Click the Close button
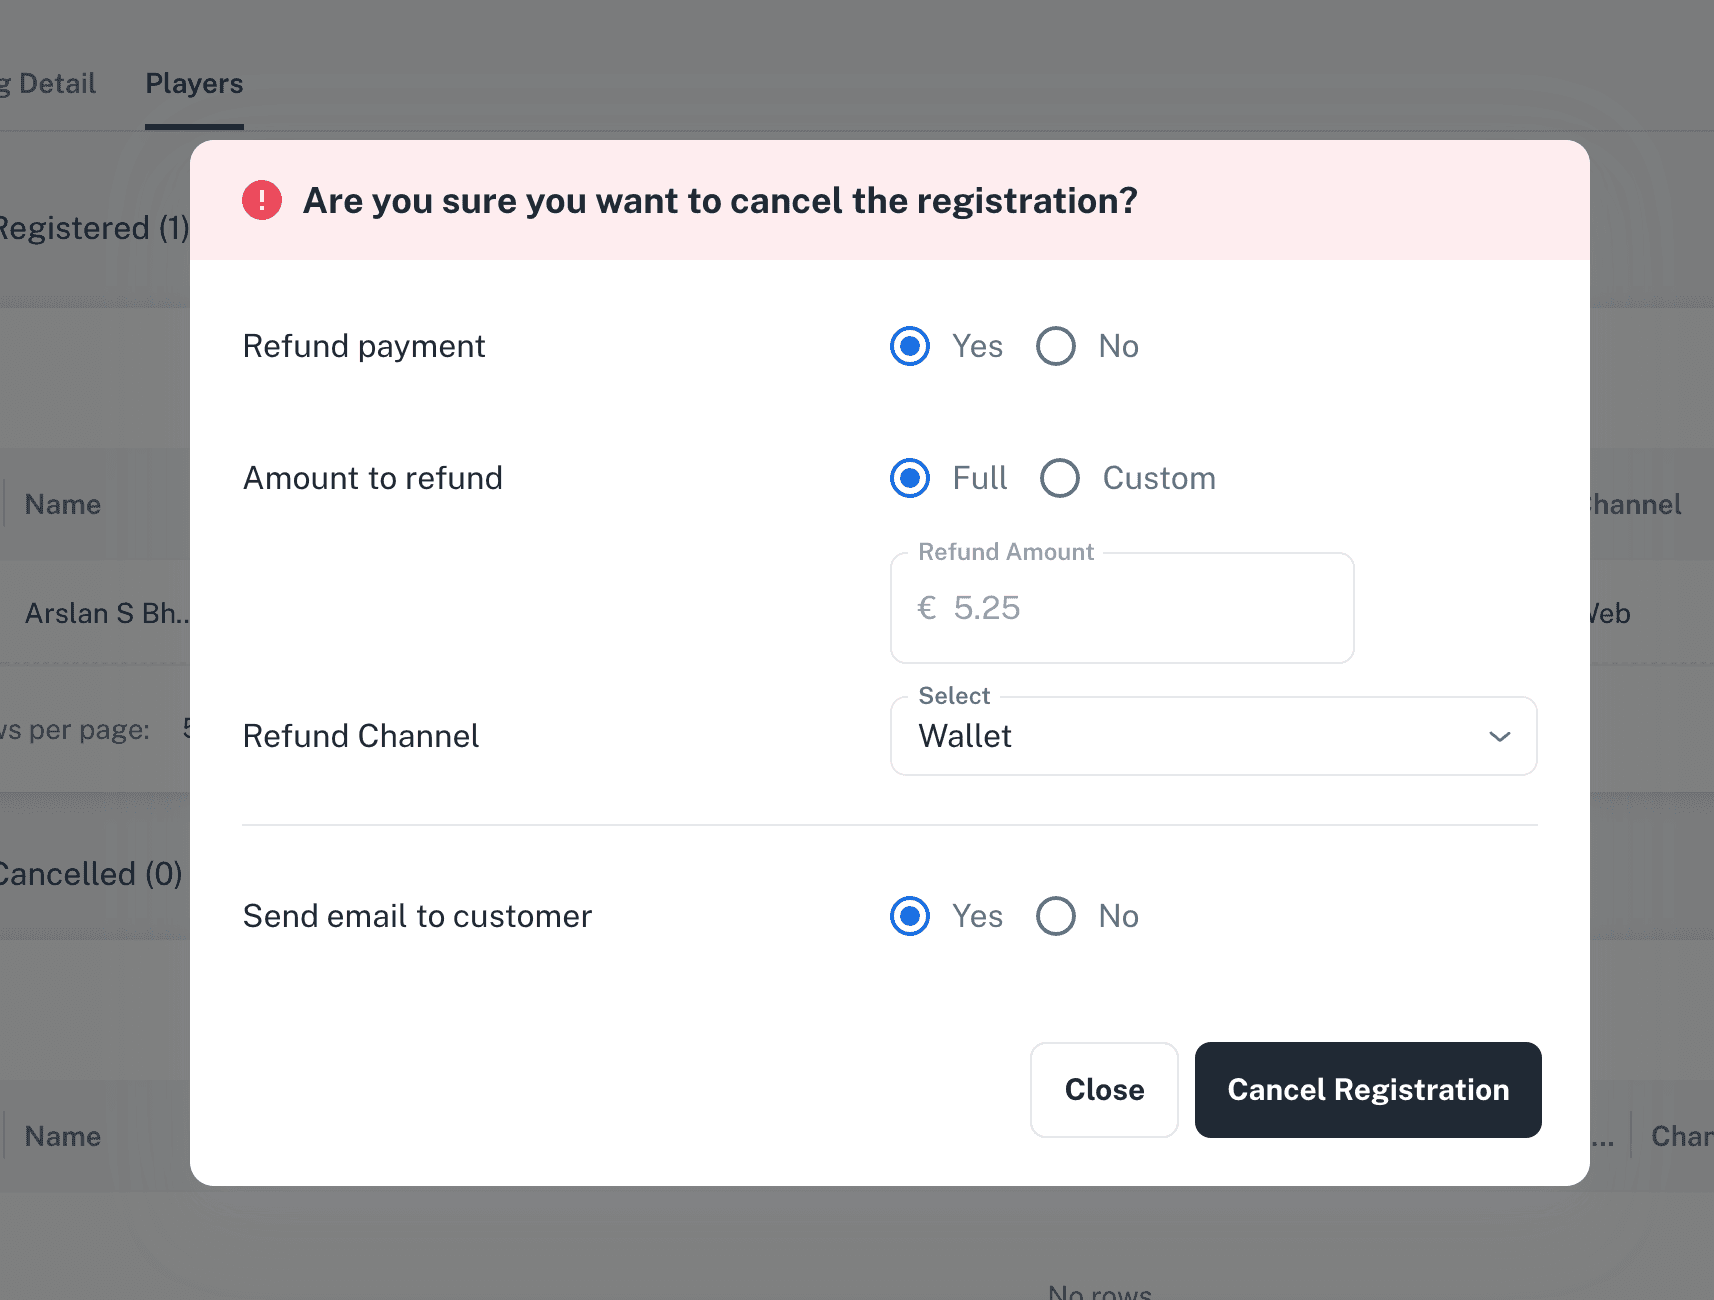The image size is (1714, 1300). [1104, 1090]
